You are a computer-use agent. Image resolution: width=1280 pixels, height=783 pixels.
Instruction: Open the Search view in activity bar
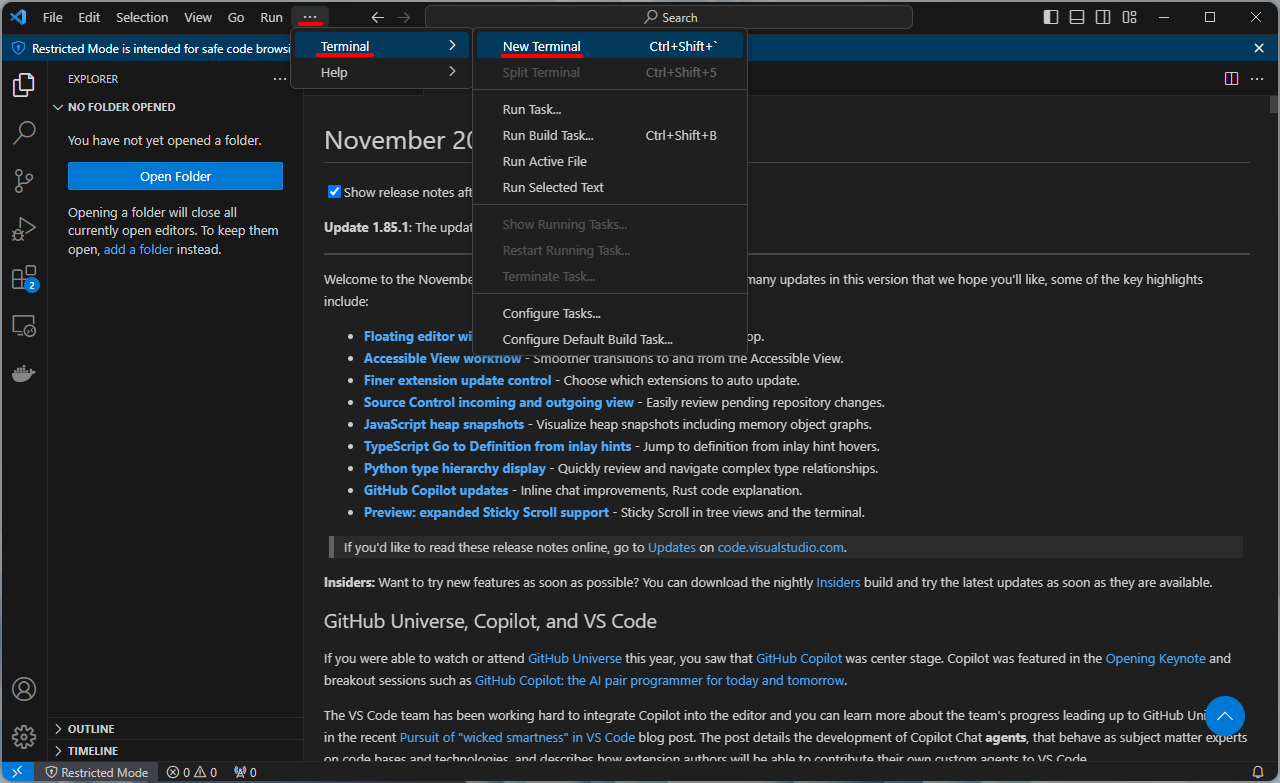[x=24, y=132]
